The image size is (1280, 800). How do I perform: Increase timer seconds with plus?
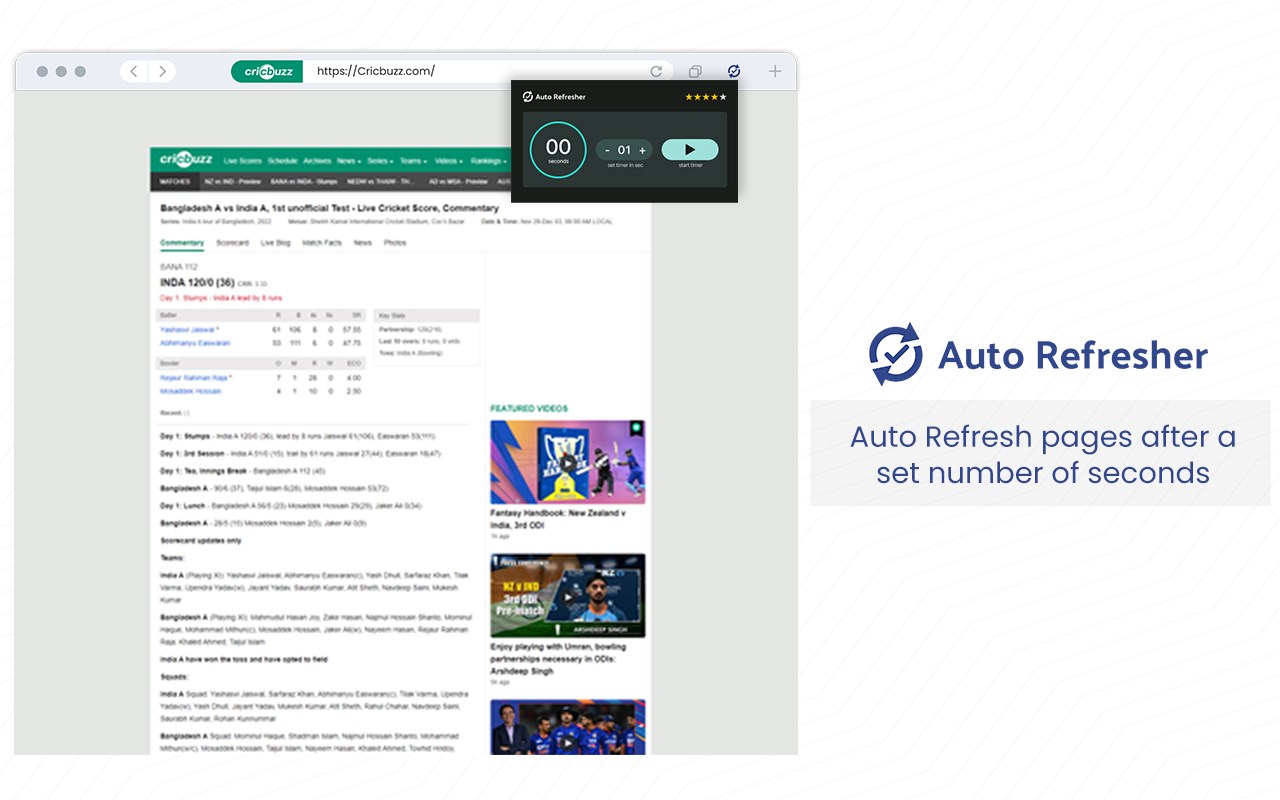(x=642, y=150)
